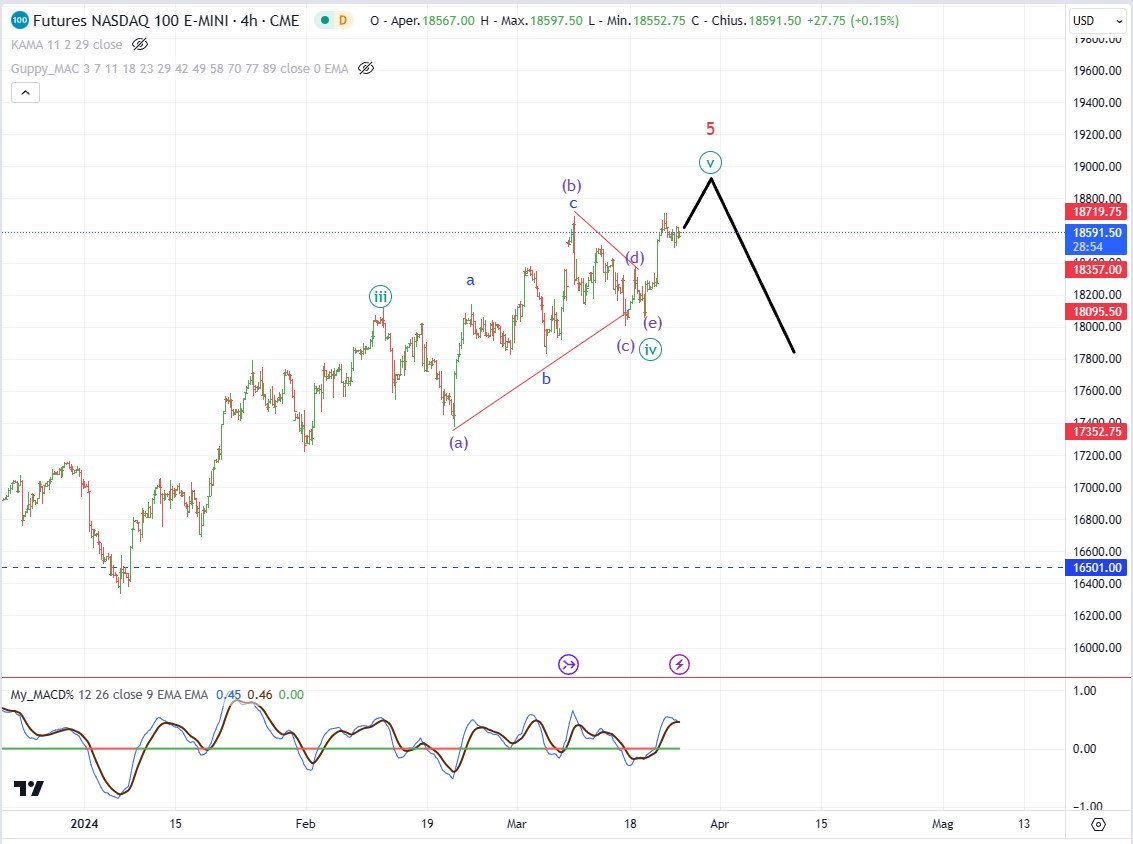Click the 2024 label on time axis
Viewport: 1133px width, 844px height.
pyautogui.click(x=85, y=824)
